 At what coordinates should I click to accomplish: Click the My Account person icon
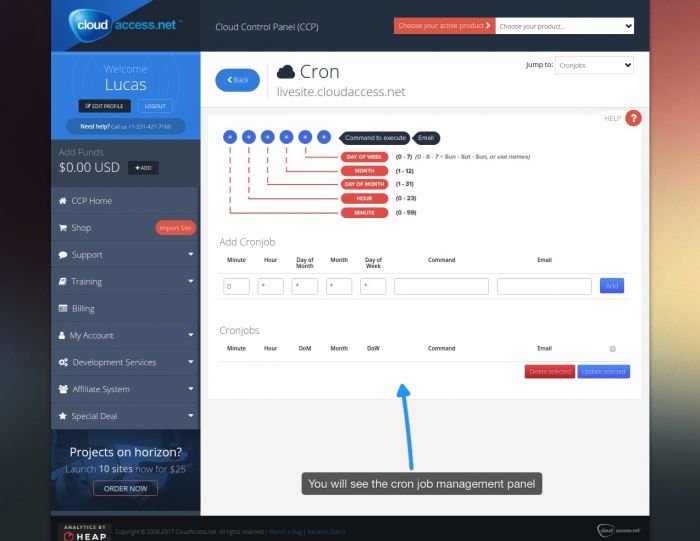tap(62, 335)
